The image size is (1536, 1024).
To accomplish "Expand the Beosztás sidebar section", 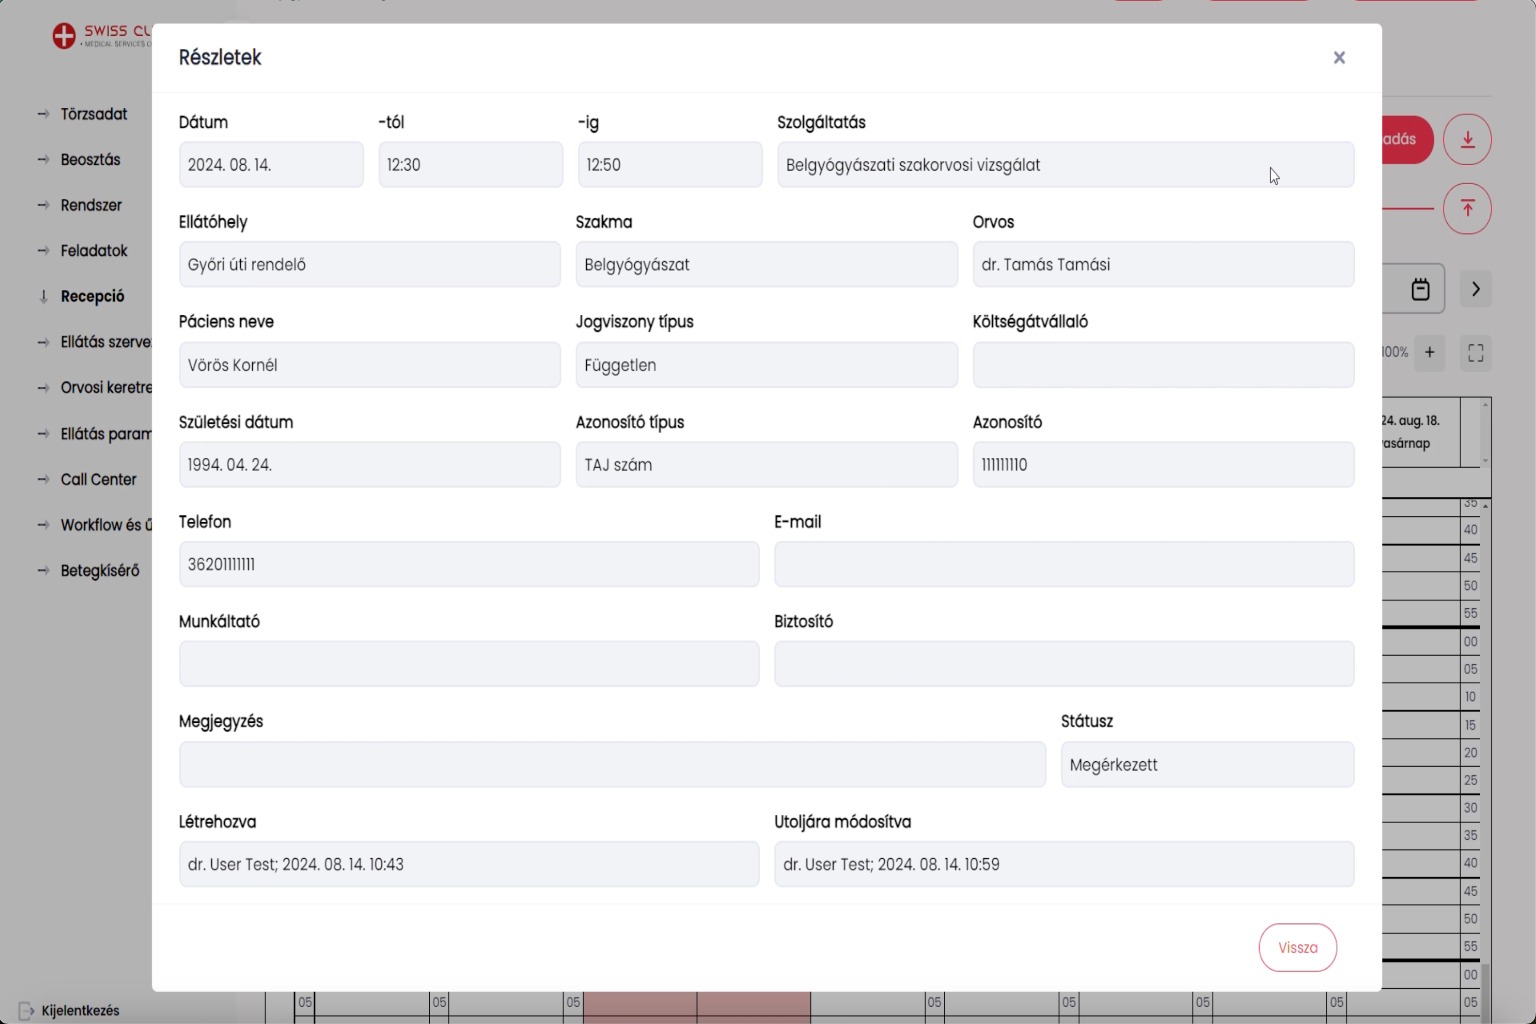I will click(90, 160).
